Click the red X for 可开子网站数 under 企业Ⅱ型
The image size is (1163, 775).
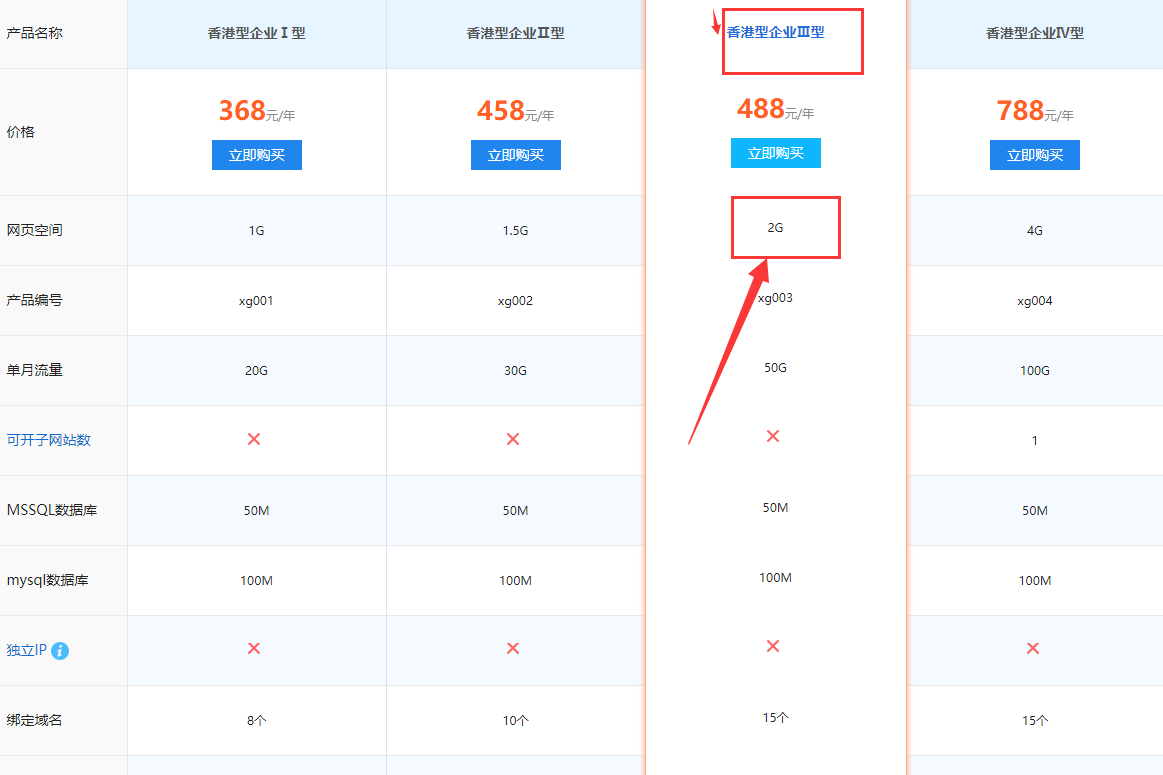[513, 439]
